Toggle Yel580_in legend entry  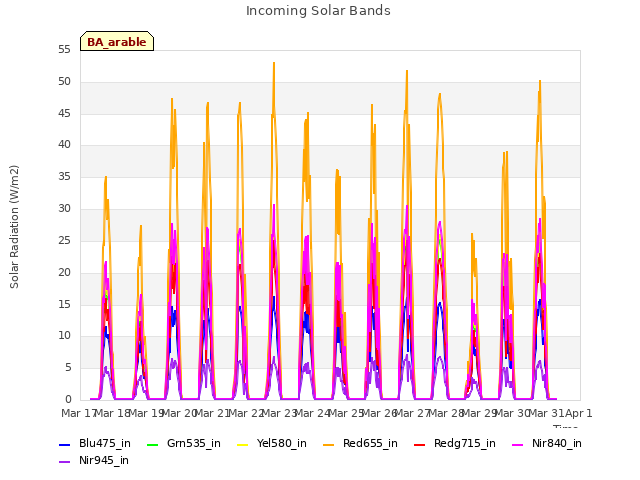pyautogui.click(x=271, y=443)
